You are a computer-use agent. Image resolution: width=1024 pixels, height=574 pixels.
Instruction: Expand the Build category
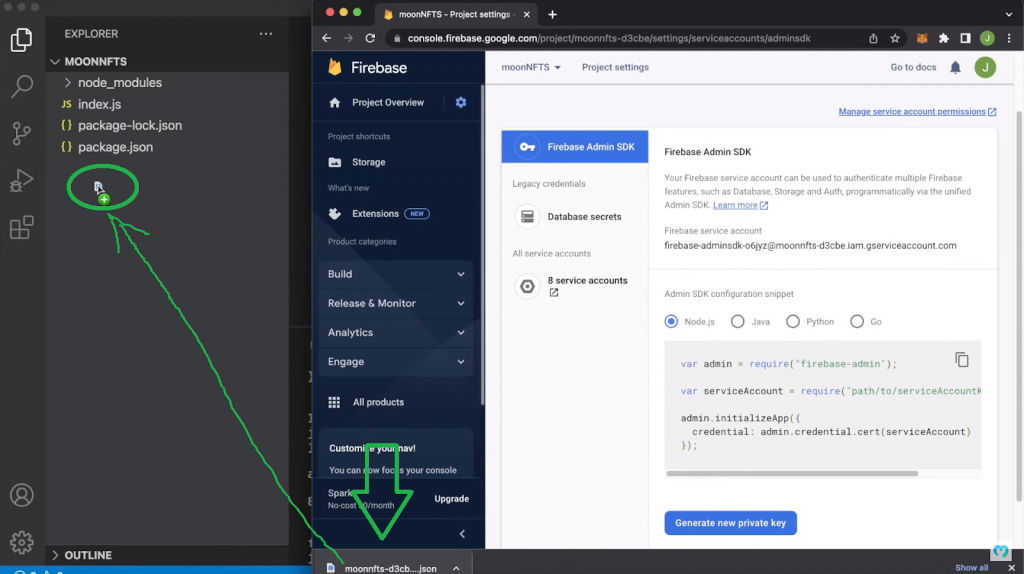click(396, 274)
